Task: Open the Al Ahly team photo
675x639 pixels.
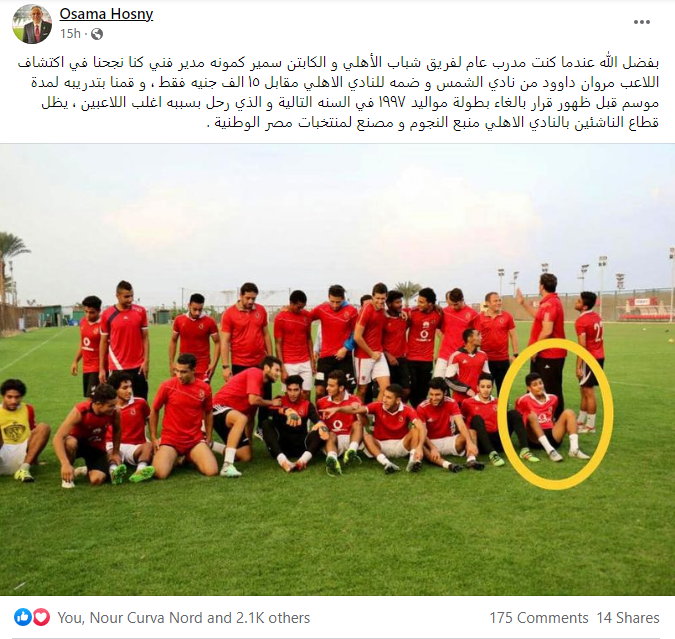Action: pyautogui.click(x=338, y=370)
